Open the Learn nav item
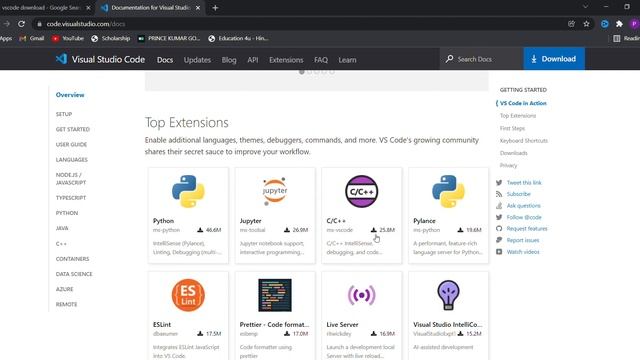 click(347, 60)
